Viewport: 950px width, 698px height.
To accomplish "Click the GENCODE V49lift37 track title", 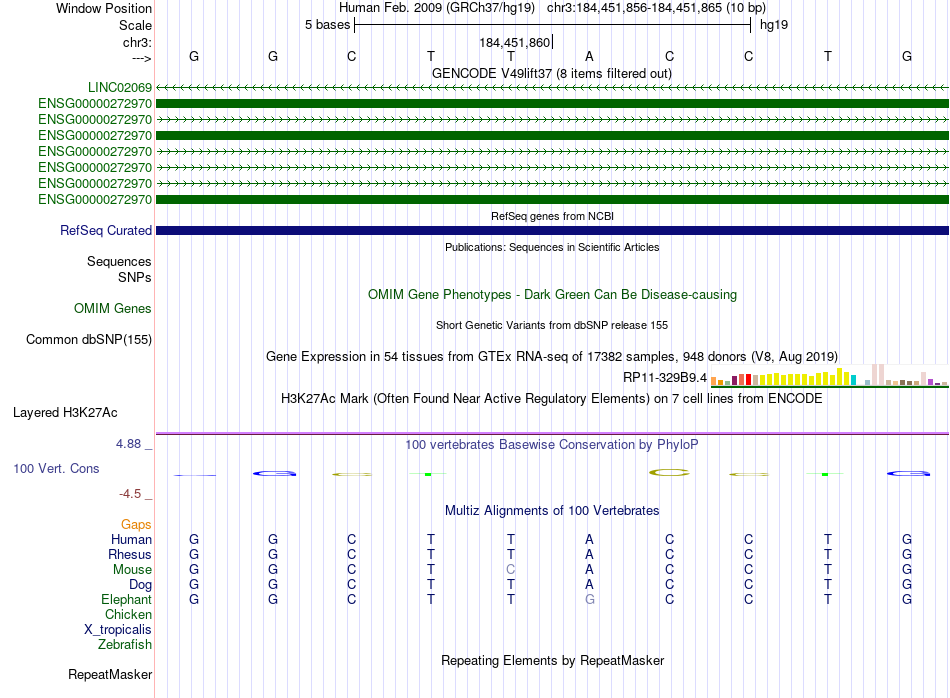I will click(x=552, y=73).
